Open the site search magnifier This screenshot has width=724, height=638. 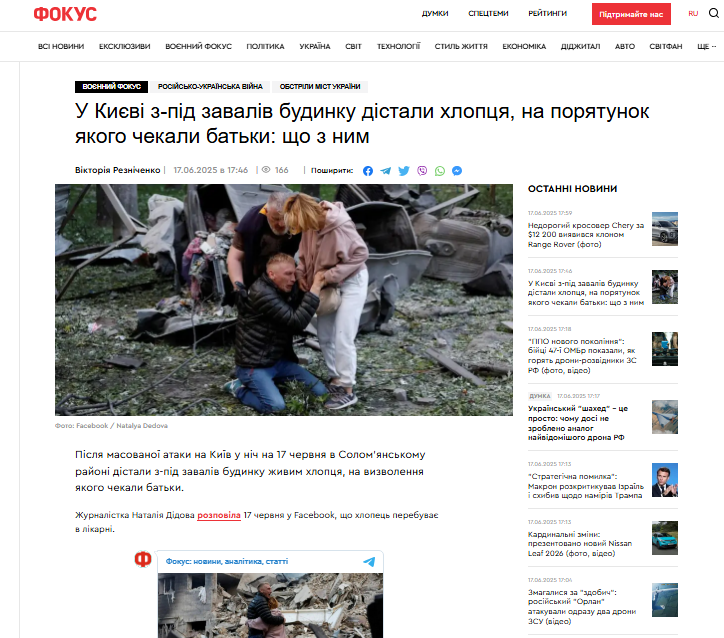(713, 13)
